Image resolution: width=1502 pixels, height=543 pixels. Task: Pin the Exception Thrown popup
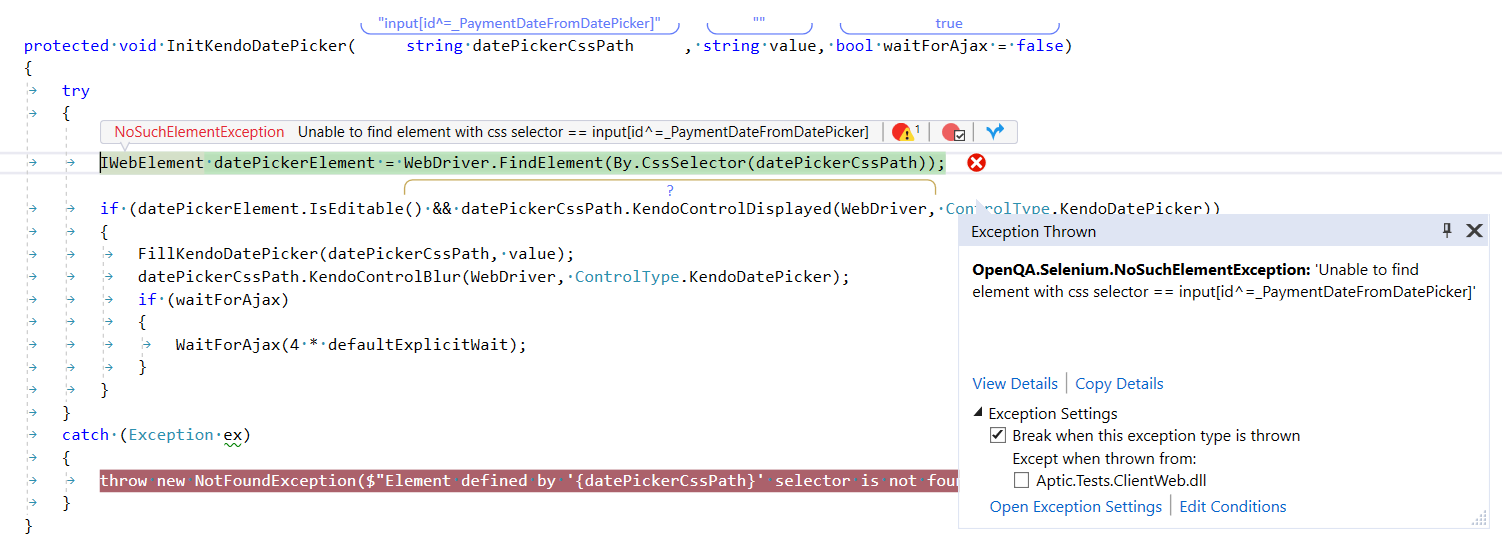[1447, 231]
